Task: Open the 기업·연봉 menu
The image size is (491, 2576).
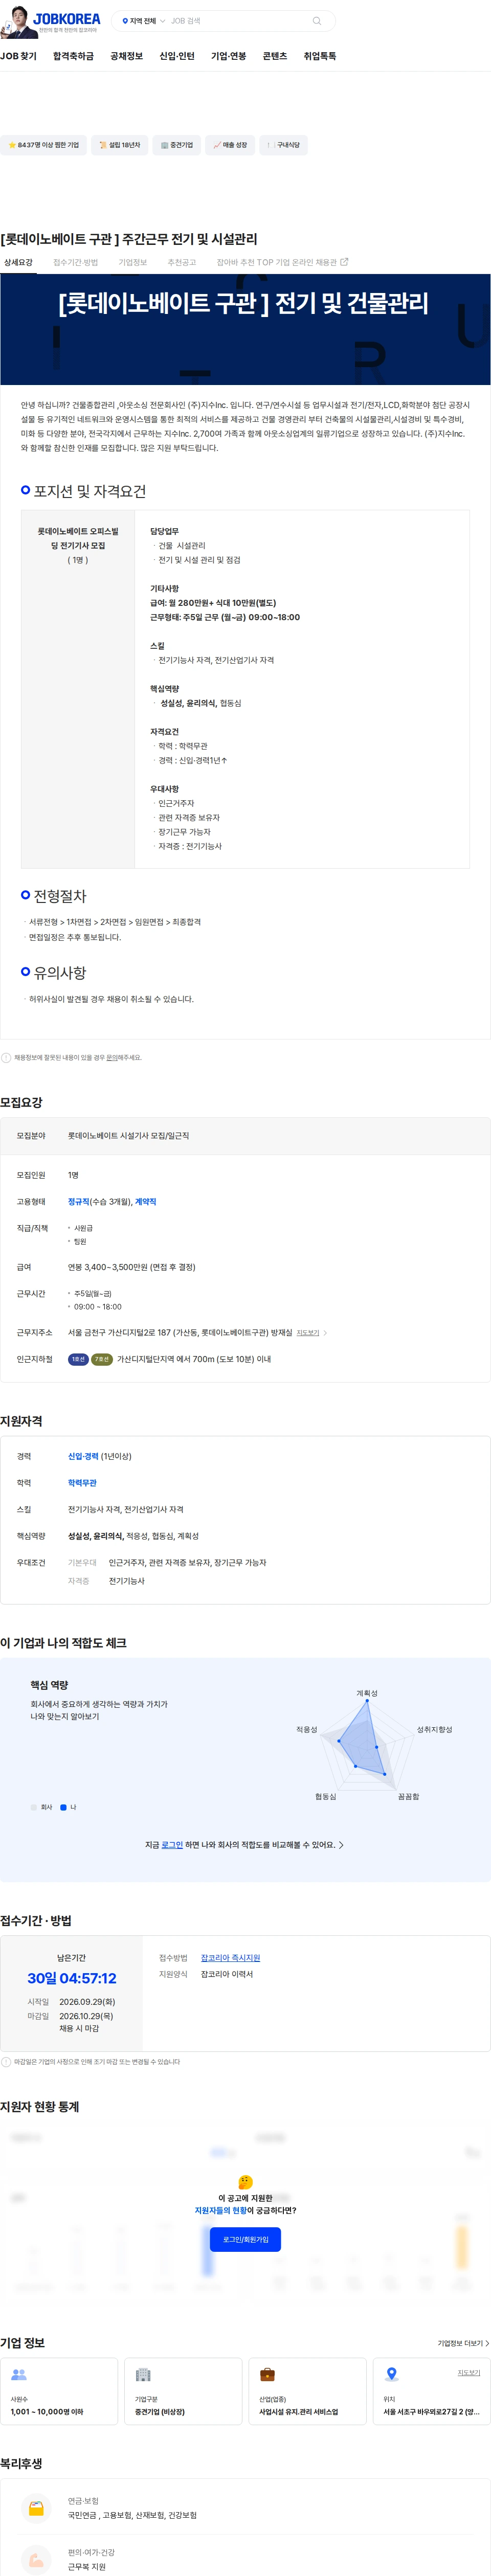Action: [228, 56]
